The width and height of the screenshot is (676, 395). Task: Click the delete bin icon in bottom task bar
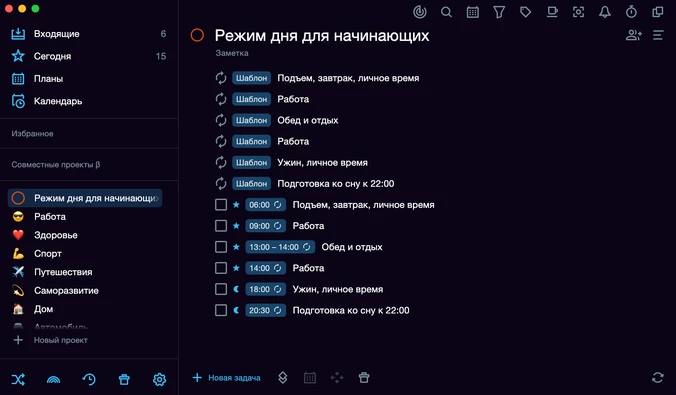tap(364, 378)
